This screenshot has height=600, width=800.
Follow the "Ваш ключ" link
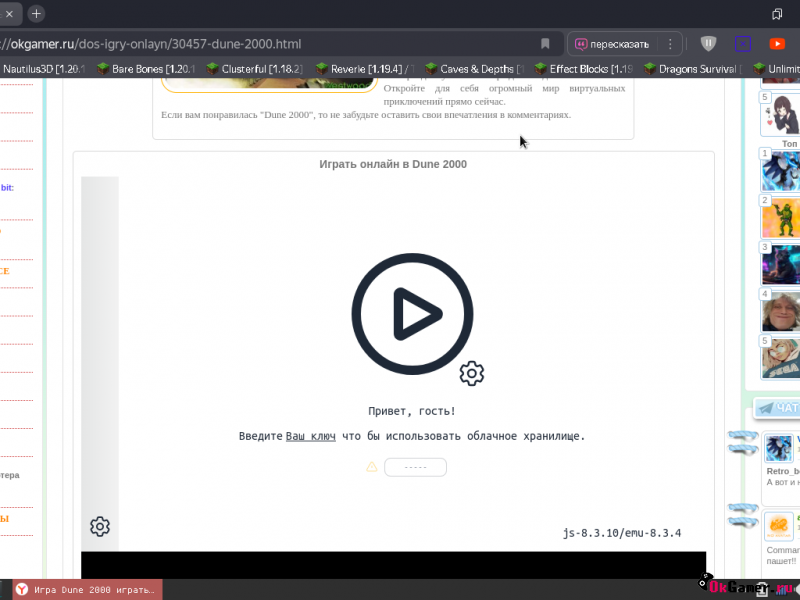(311, 436)
